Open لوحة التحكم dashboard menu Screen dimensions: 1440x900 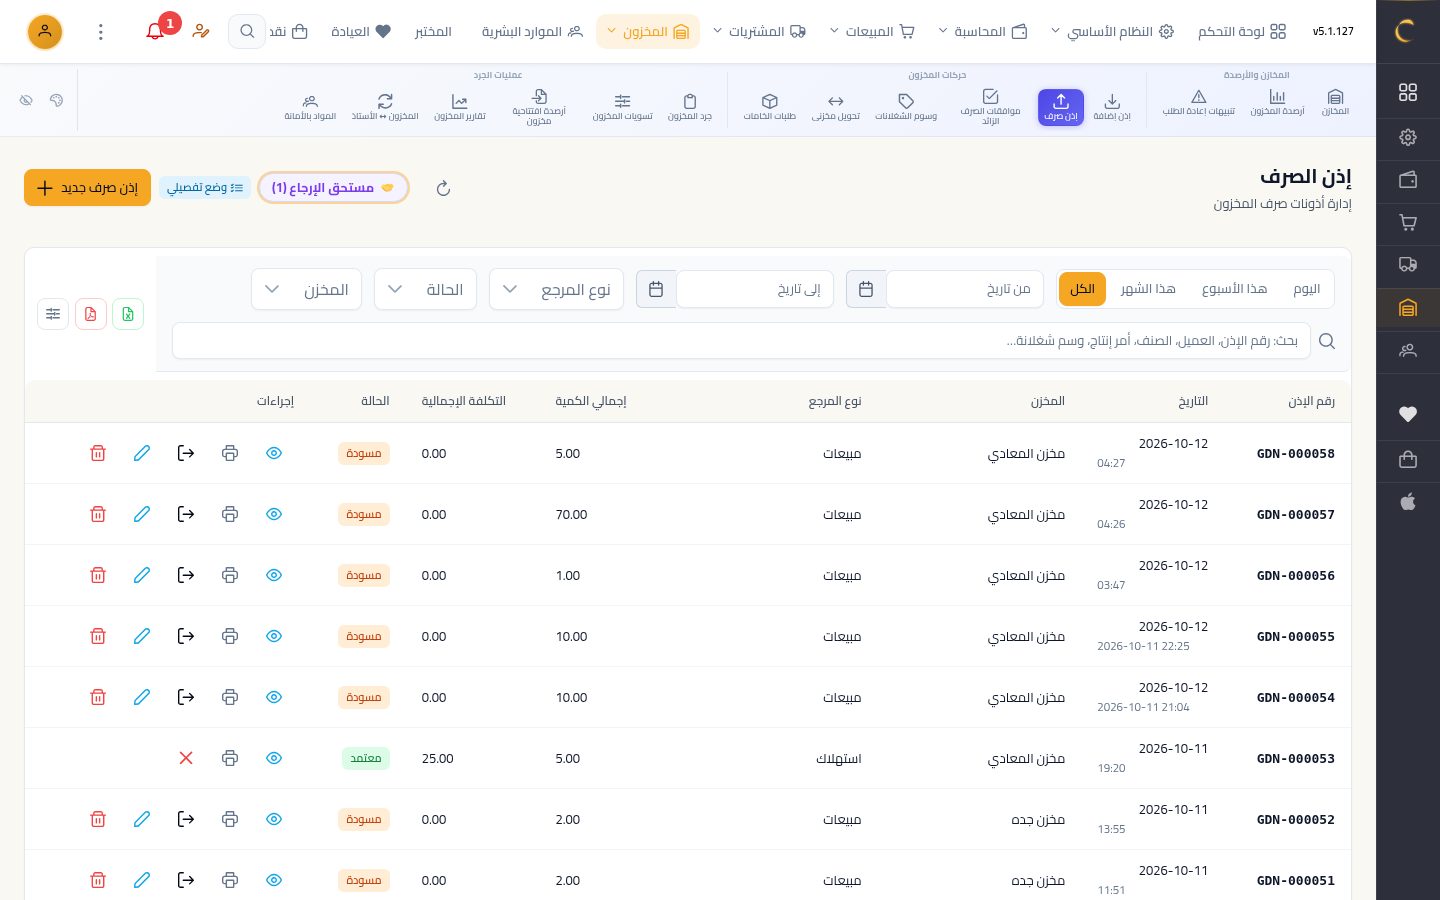tap(1242, 32)
